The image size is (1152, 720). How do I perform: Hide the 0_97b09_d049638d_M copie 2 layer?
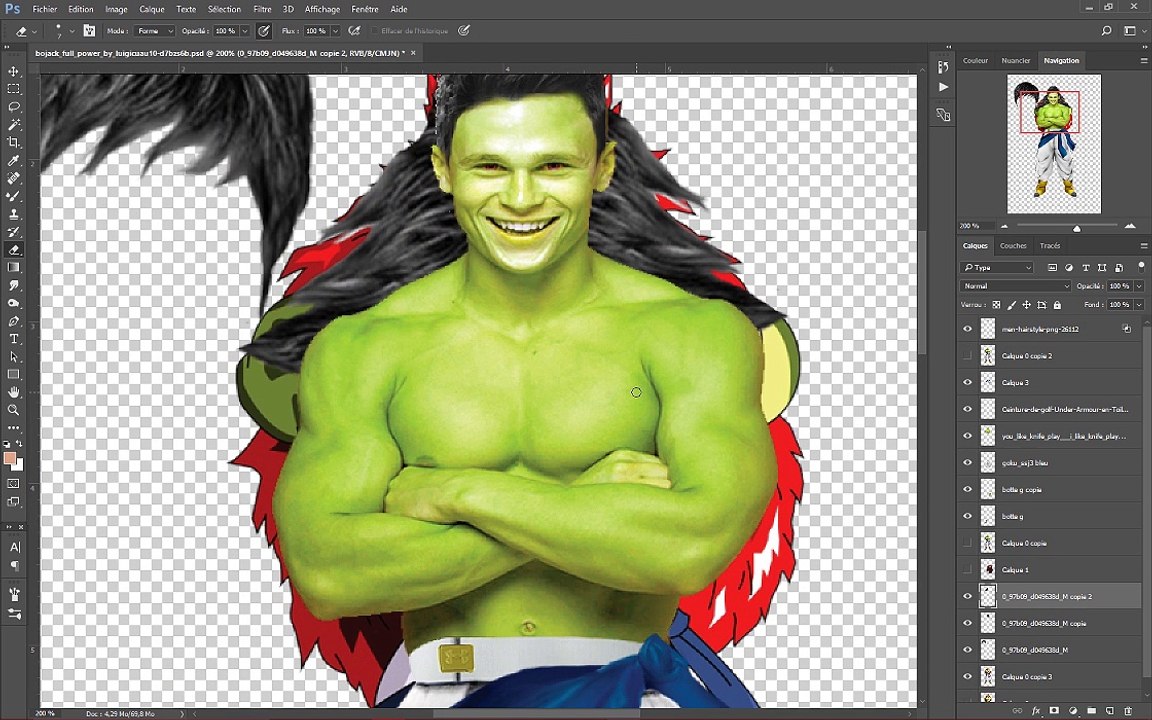(968, 597)
